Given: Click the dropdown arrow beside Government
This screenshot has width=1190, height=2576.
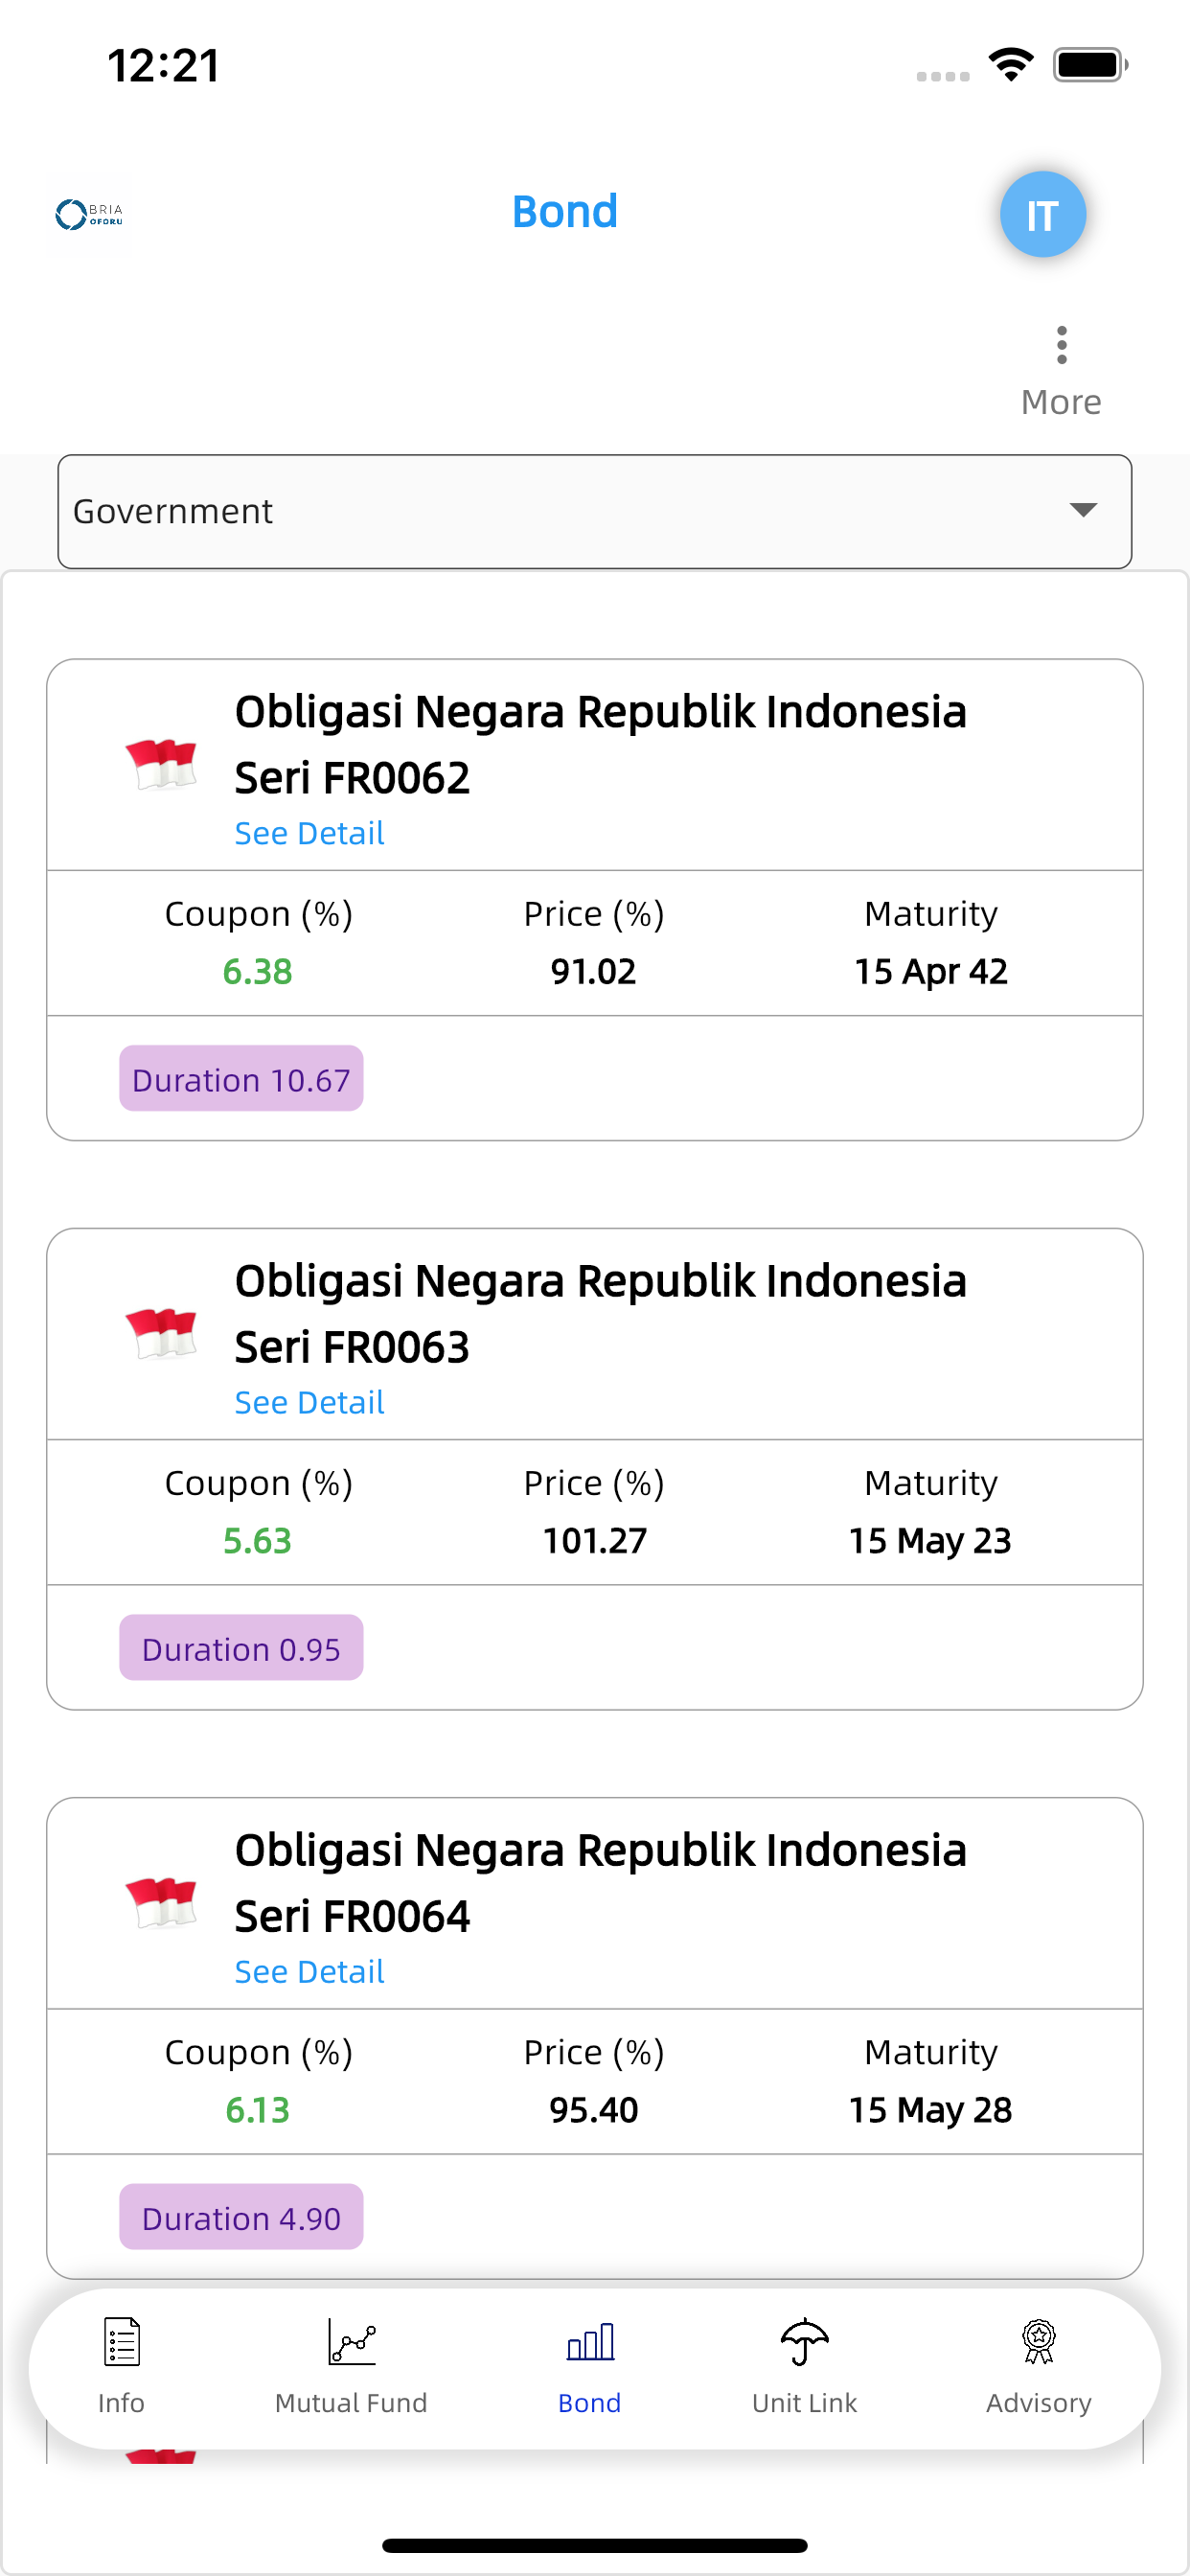Looking at the screenshot, I should [x=1083, y=510].
